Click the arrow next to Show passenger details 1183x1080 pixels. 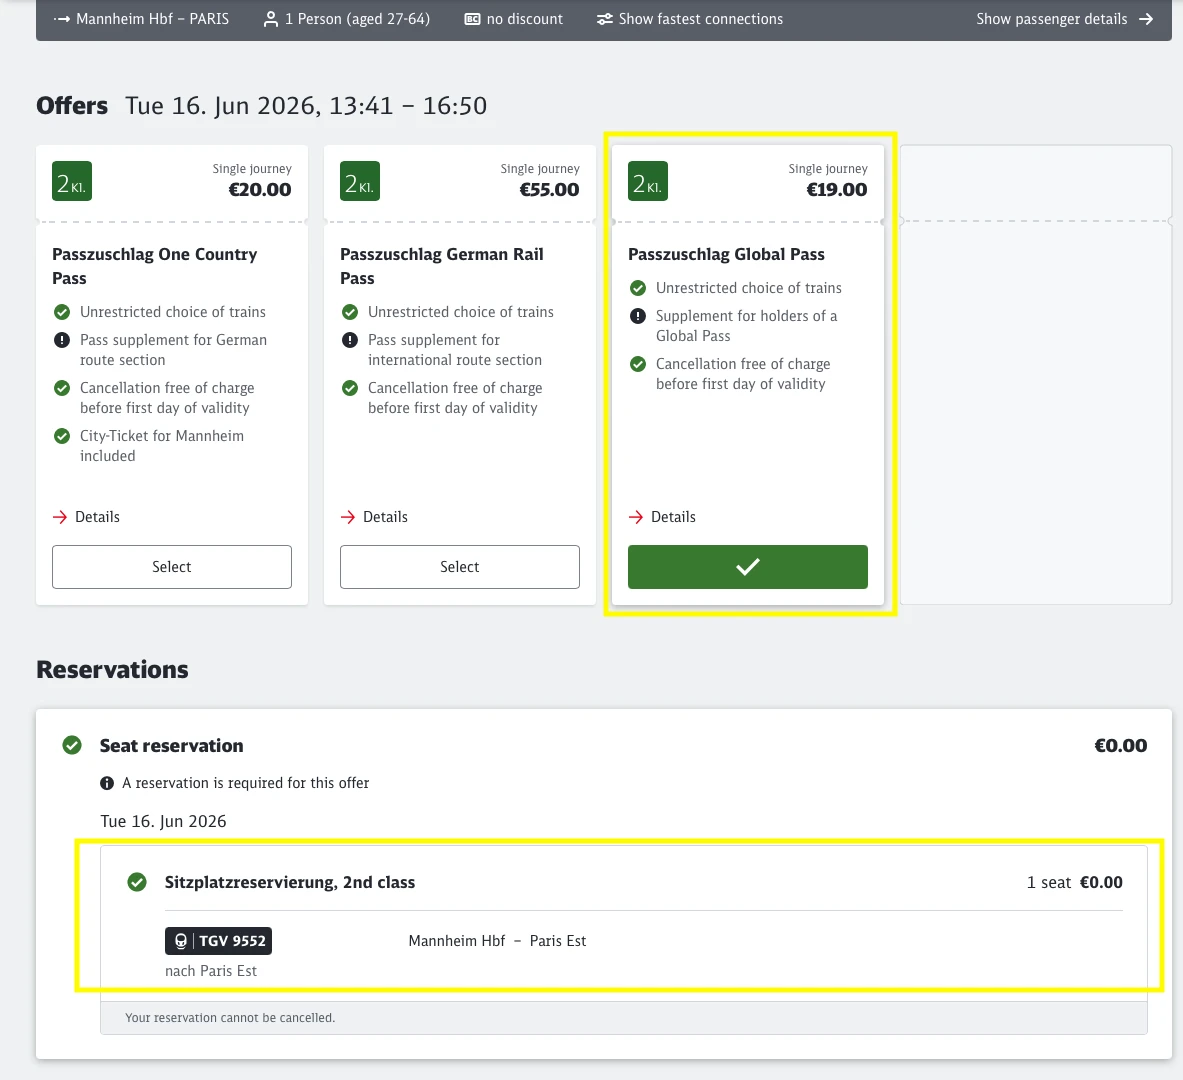pyautogui.click(x=1145, y=19)
